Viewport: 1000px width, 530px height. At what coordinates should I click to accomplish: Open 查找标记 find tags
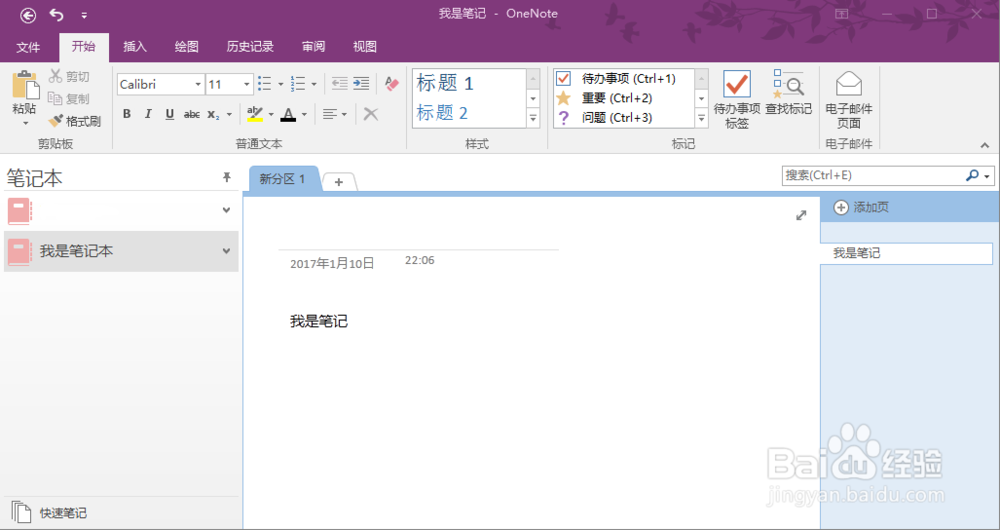click(789, 93)
